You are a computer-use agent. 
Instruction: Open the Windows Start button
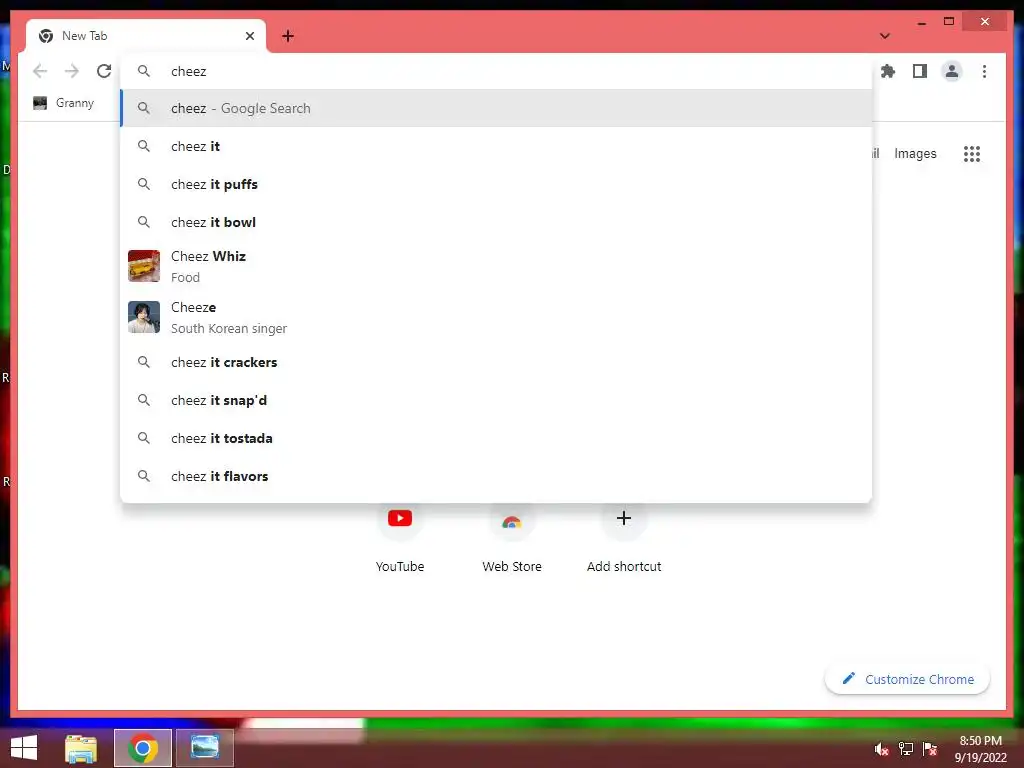click(24, 748)
